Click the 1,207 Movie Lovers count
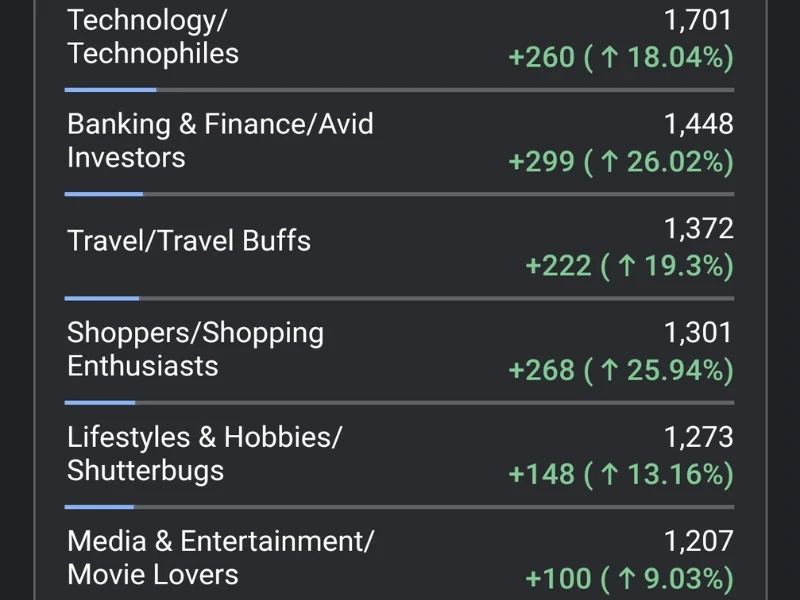The height and width of the screenshot is (600, 800). point(698,541)
